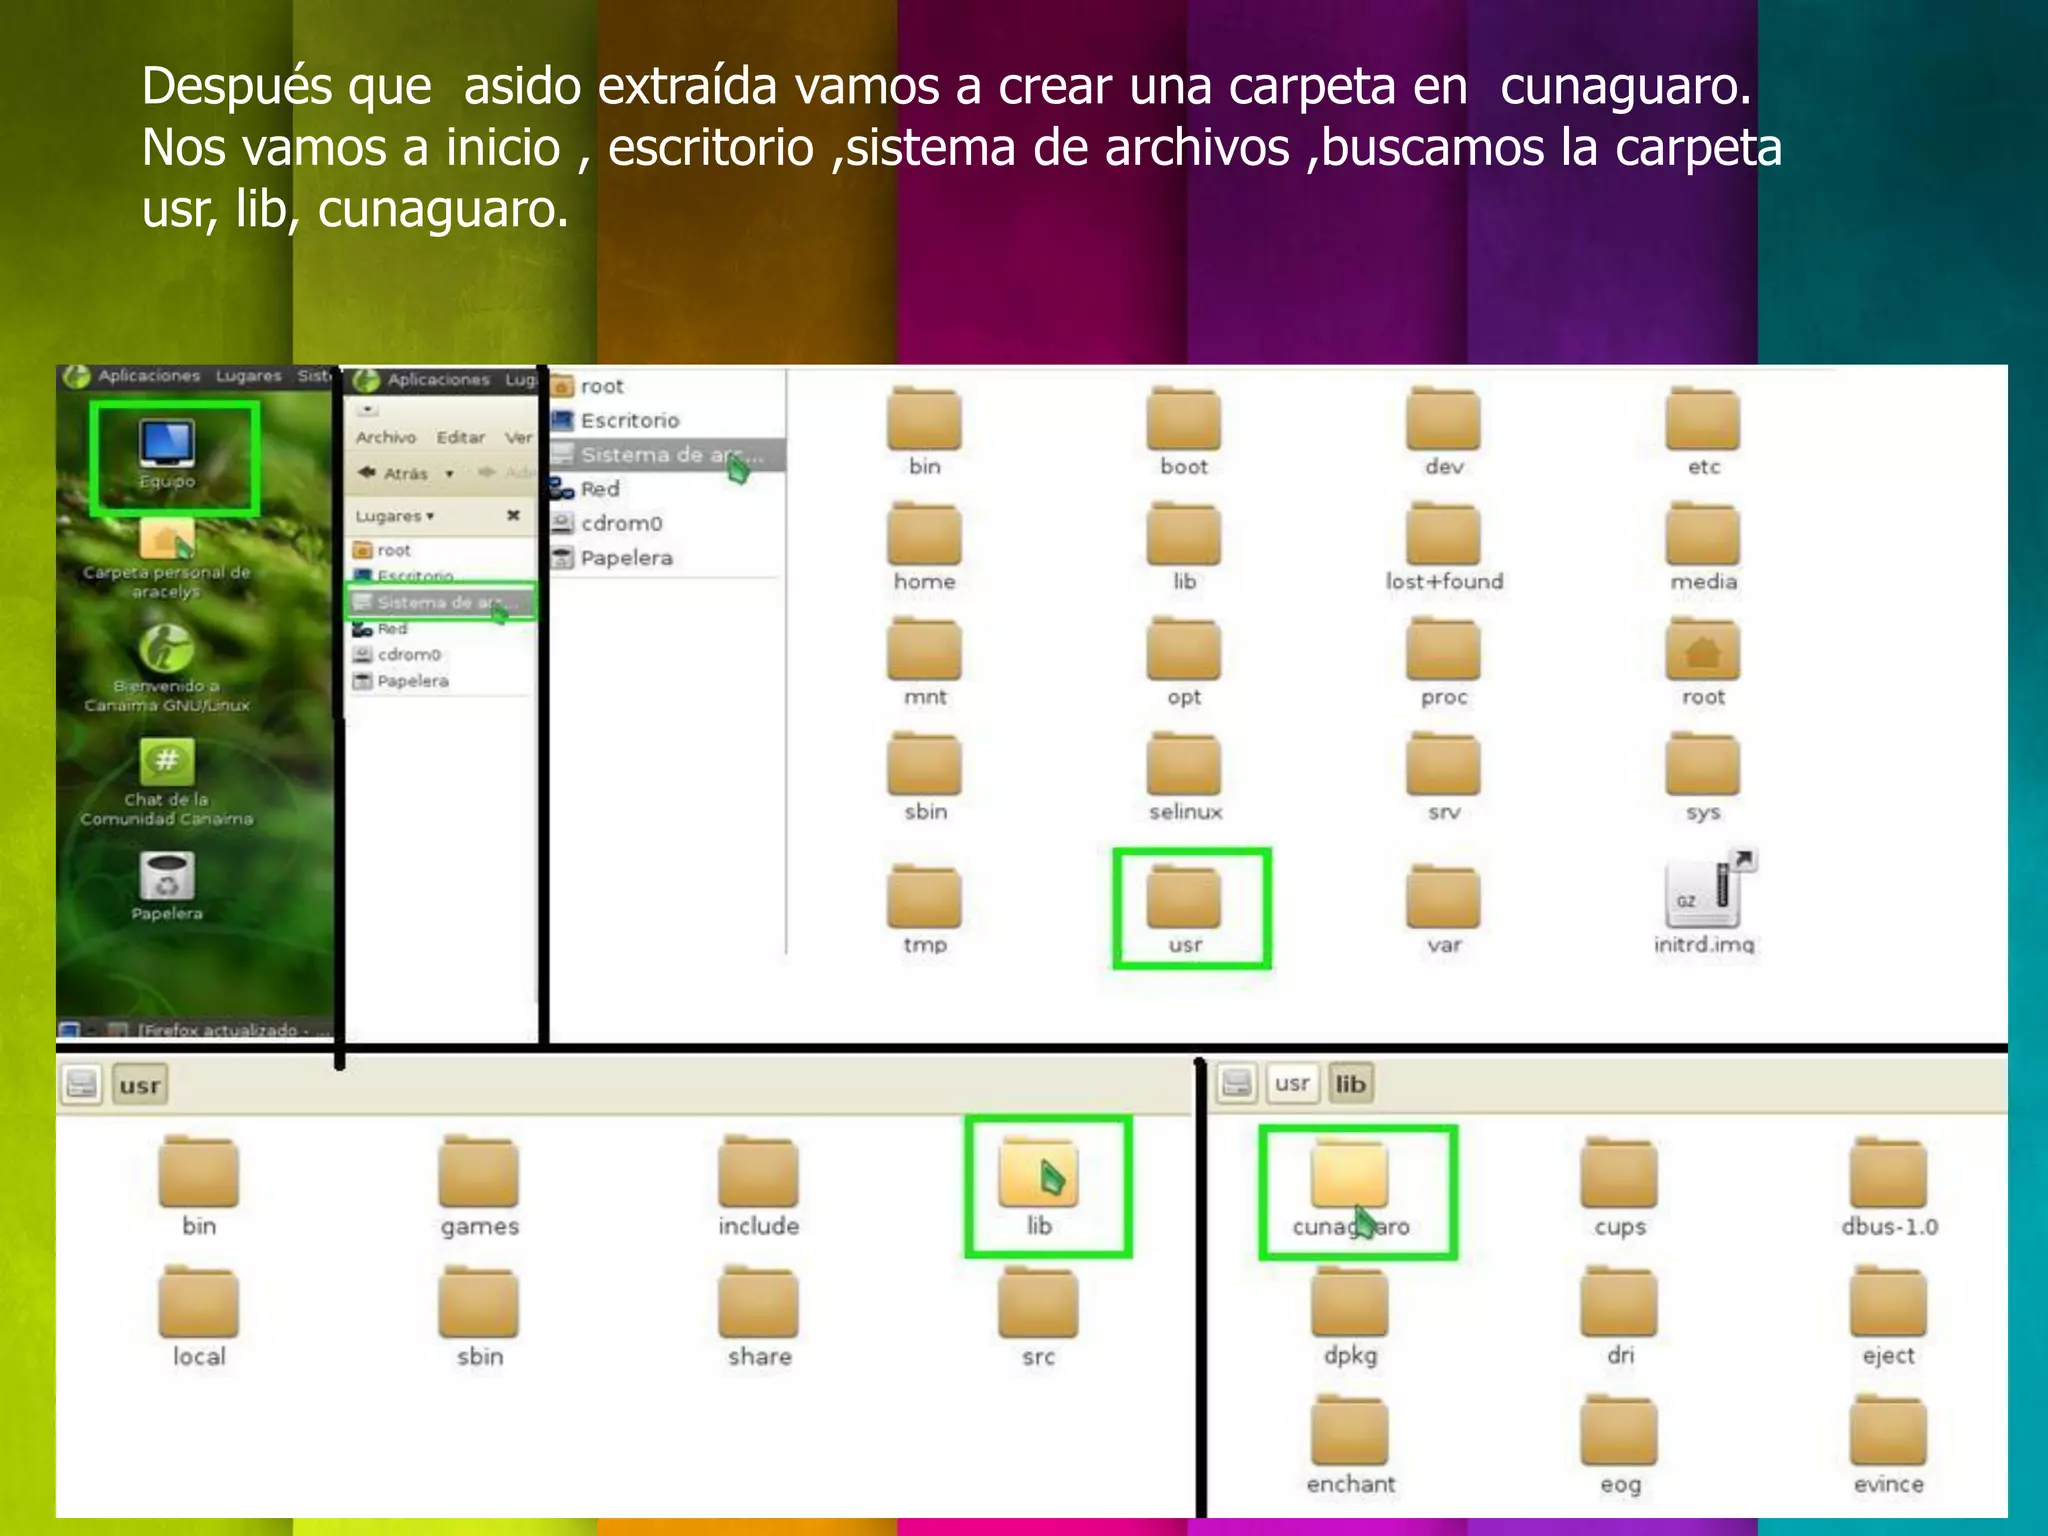This screenshot has width=2048, height=1536.
Task: Open the dri folder
Action: pyautogui.click(x=1619, y=1317)
